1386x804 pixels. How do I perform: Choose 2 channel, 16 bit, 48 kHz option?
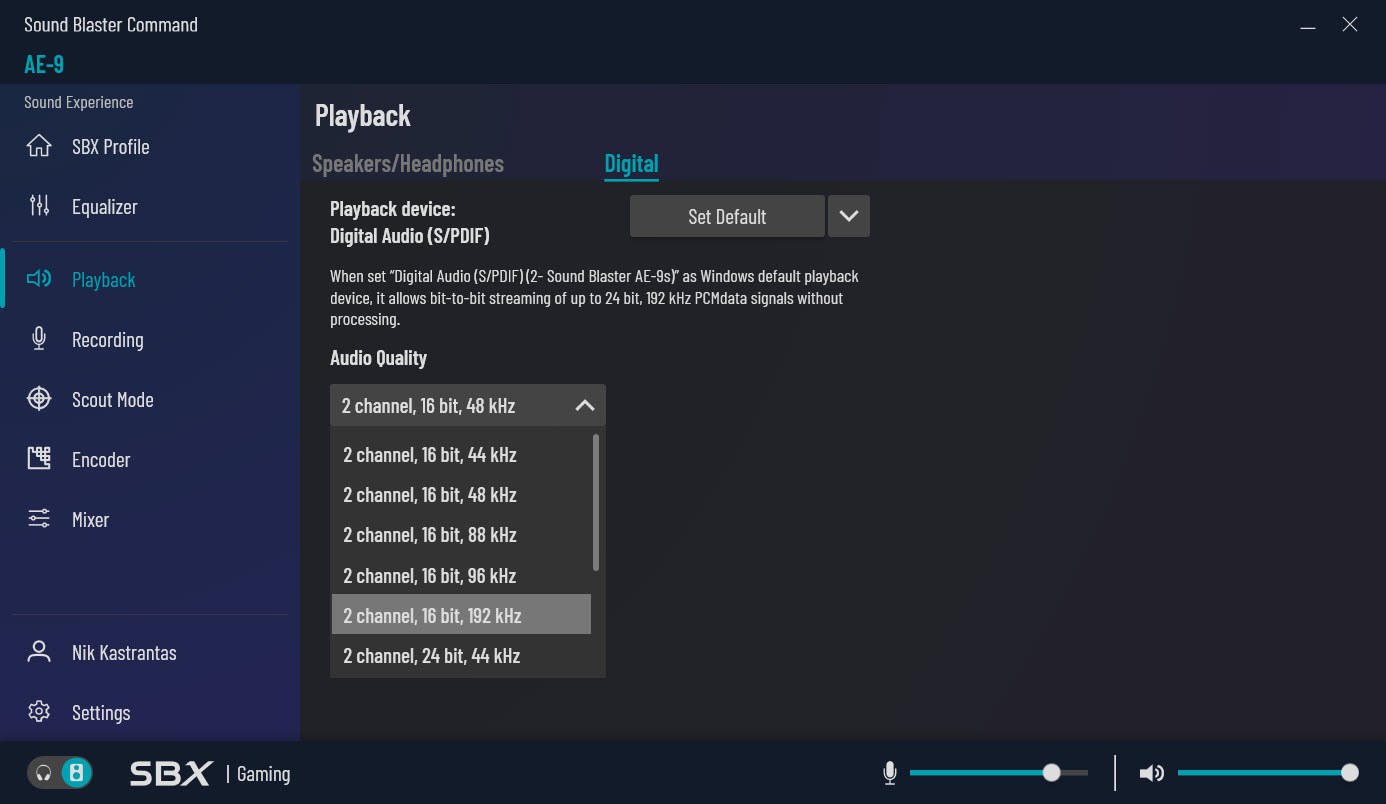click(x=461, y=494)
